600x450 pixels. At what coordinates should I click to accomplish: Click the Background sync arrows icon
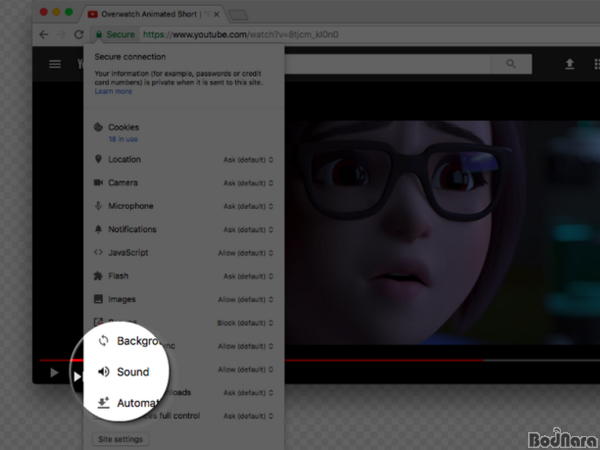point(103,341)
